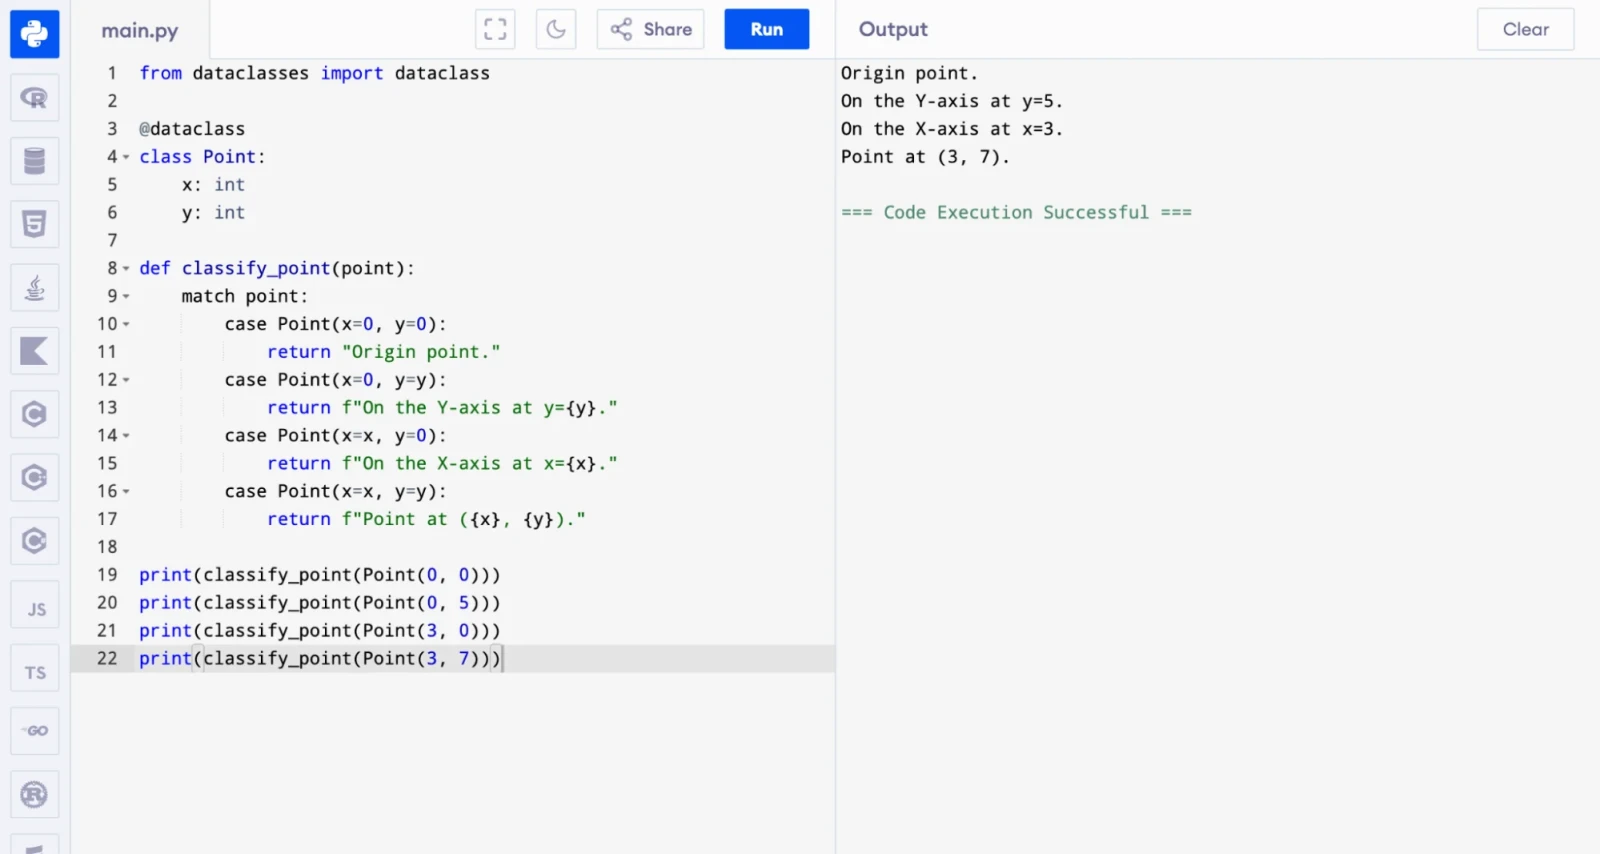Viewport: 1600px width, 854px height.
Task: Select the main.py file tab
Action: (x=140, y=30)
